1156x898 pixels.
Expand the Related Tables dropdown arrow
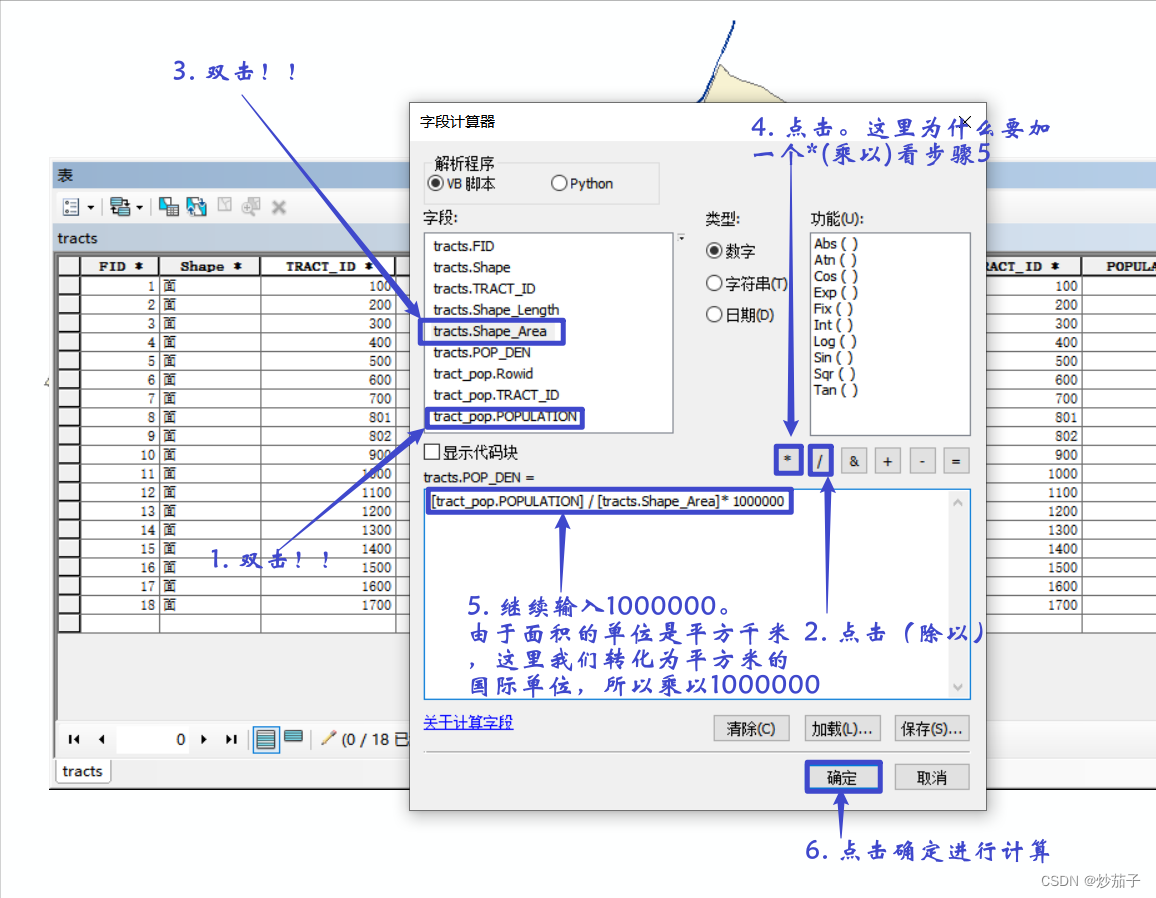(x=139, y=208)
